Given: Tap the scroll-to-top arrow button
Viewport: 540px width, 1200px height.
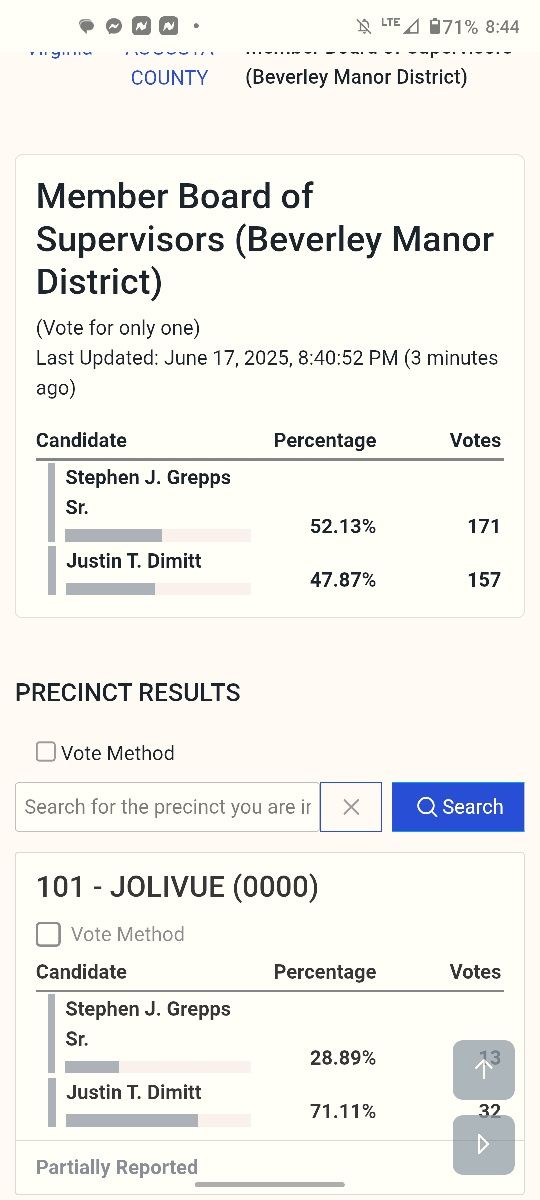Looking at the screenshot, I should (x=484, y=1070).
